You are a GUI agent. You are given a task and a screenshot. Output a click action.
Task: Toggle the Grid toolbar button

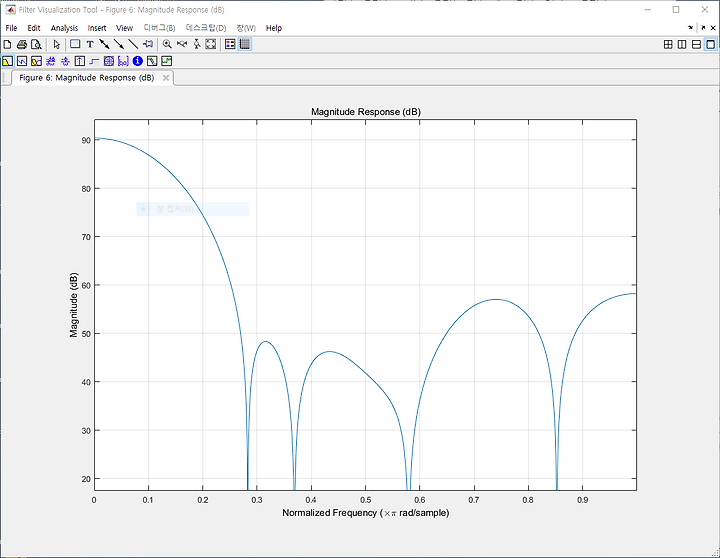[x=245, y=44]
